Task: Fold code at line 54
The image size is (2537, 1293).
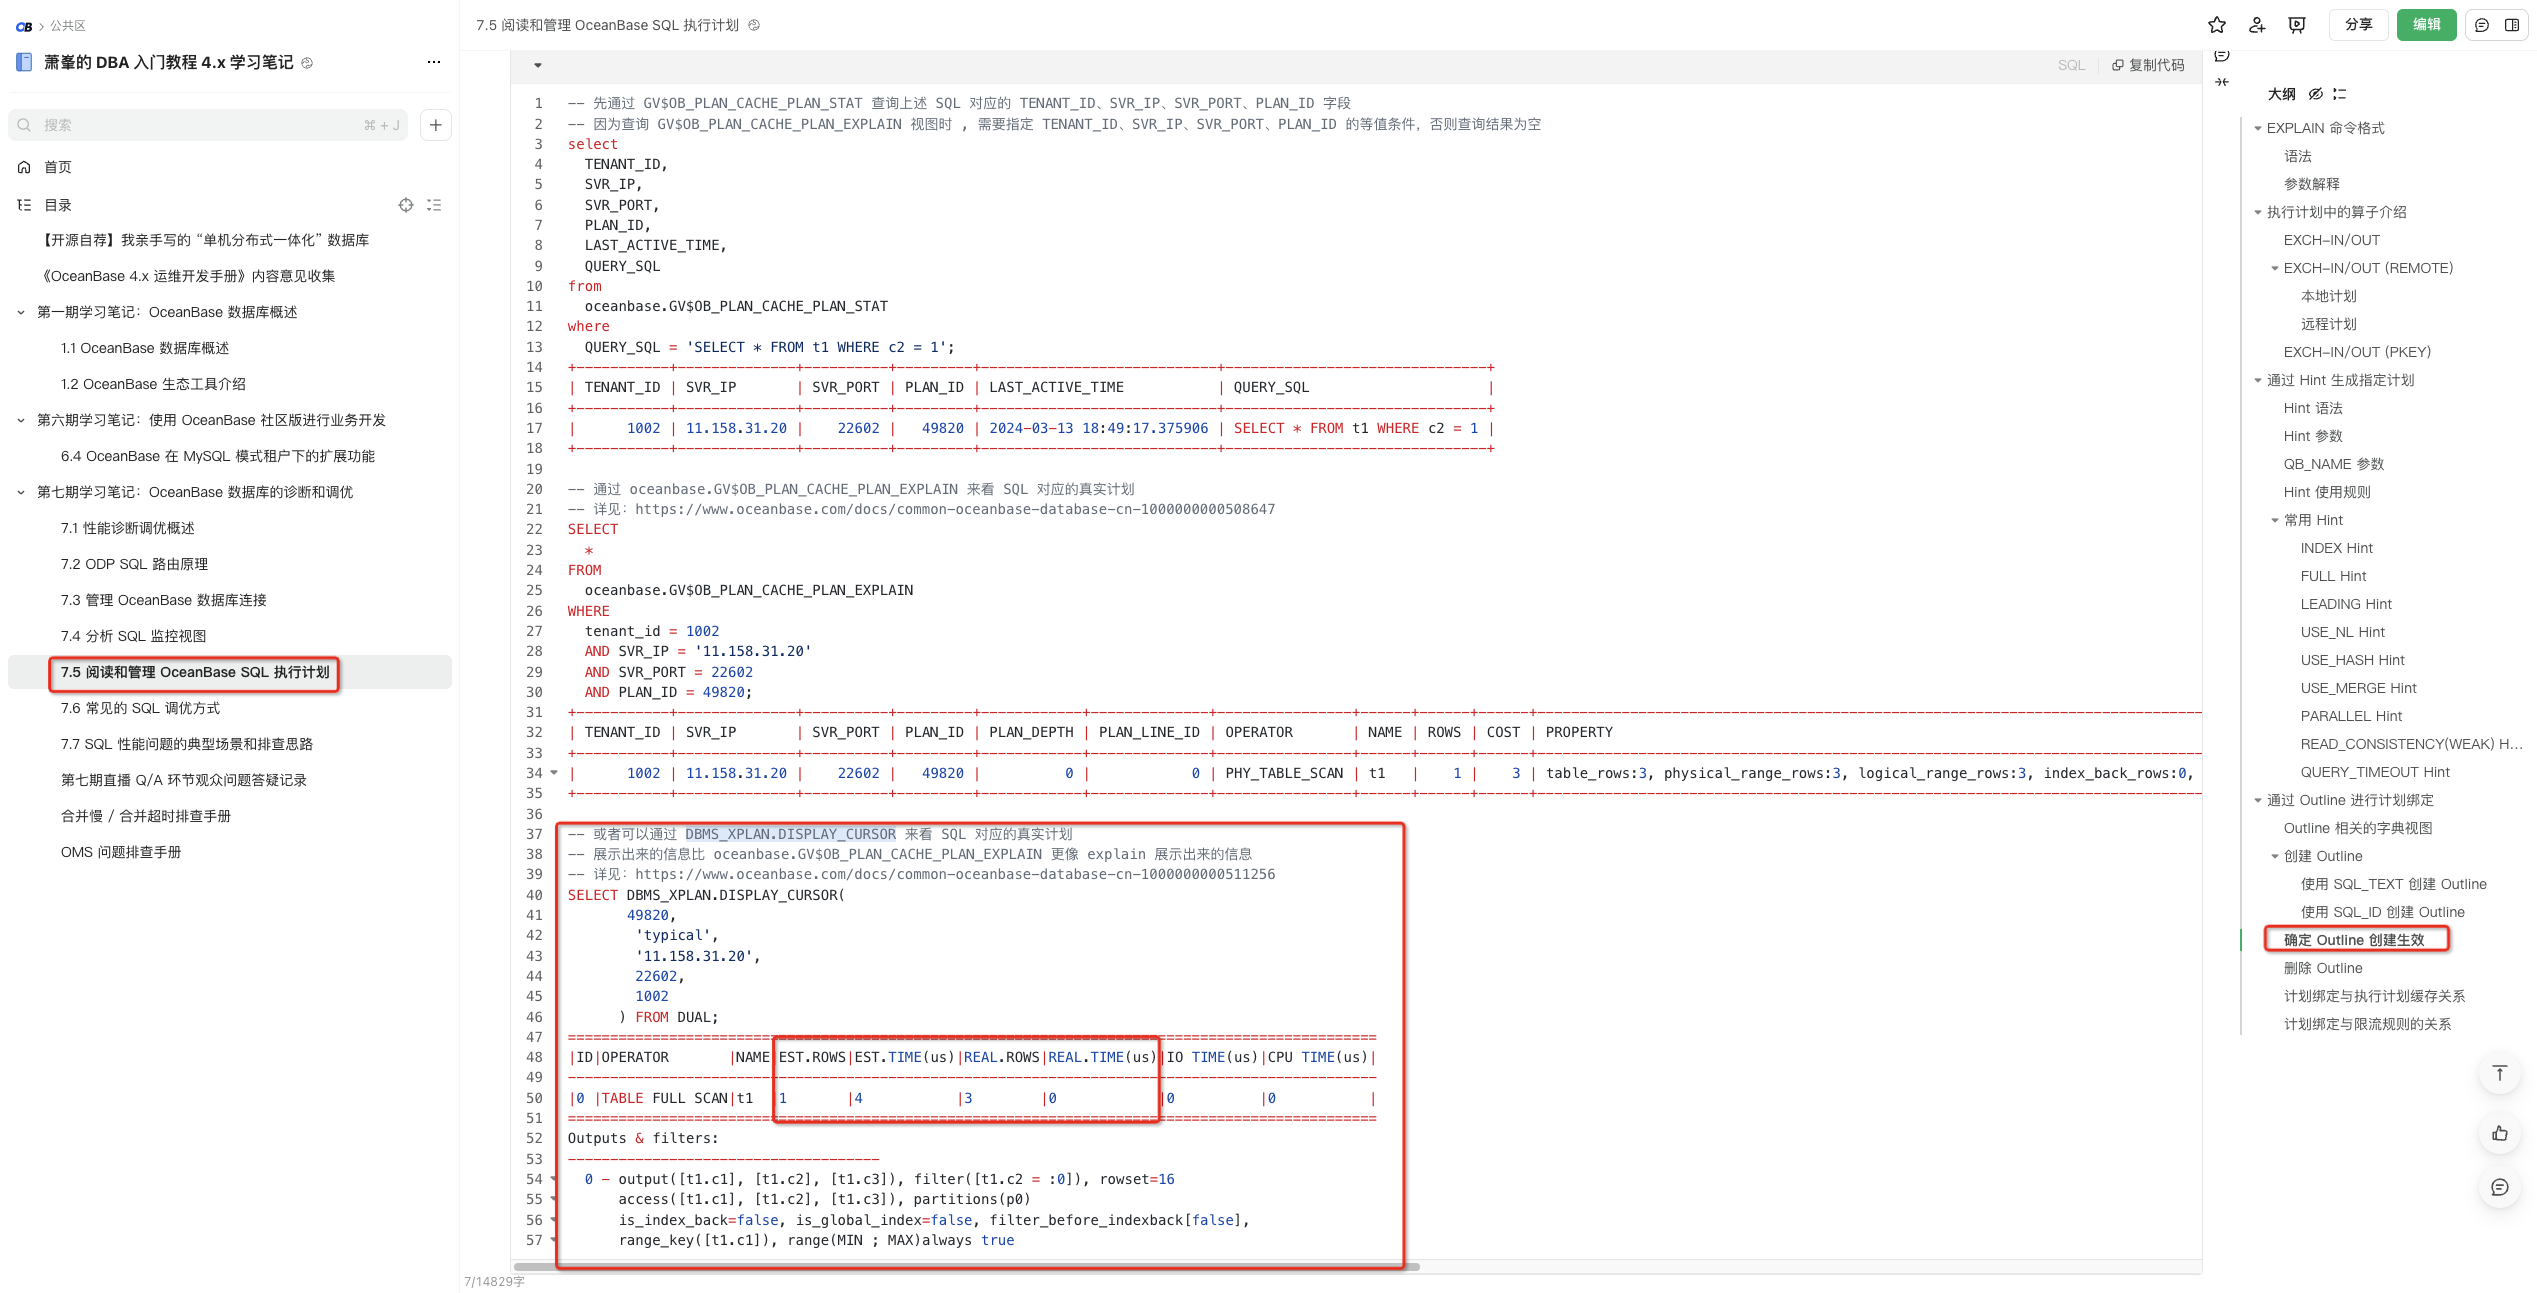Action: (x=554, y=1179)
